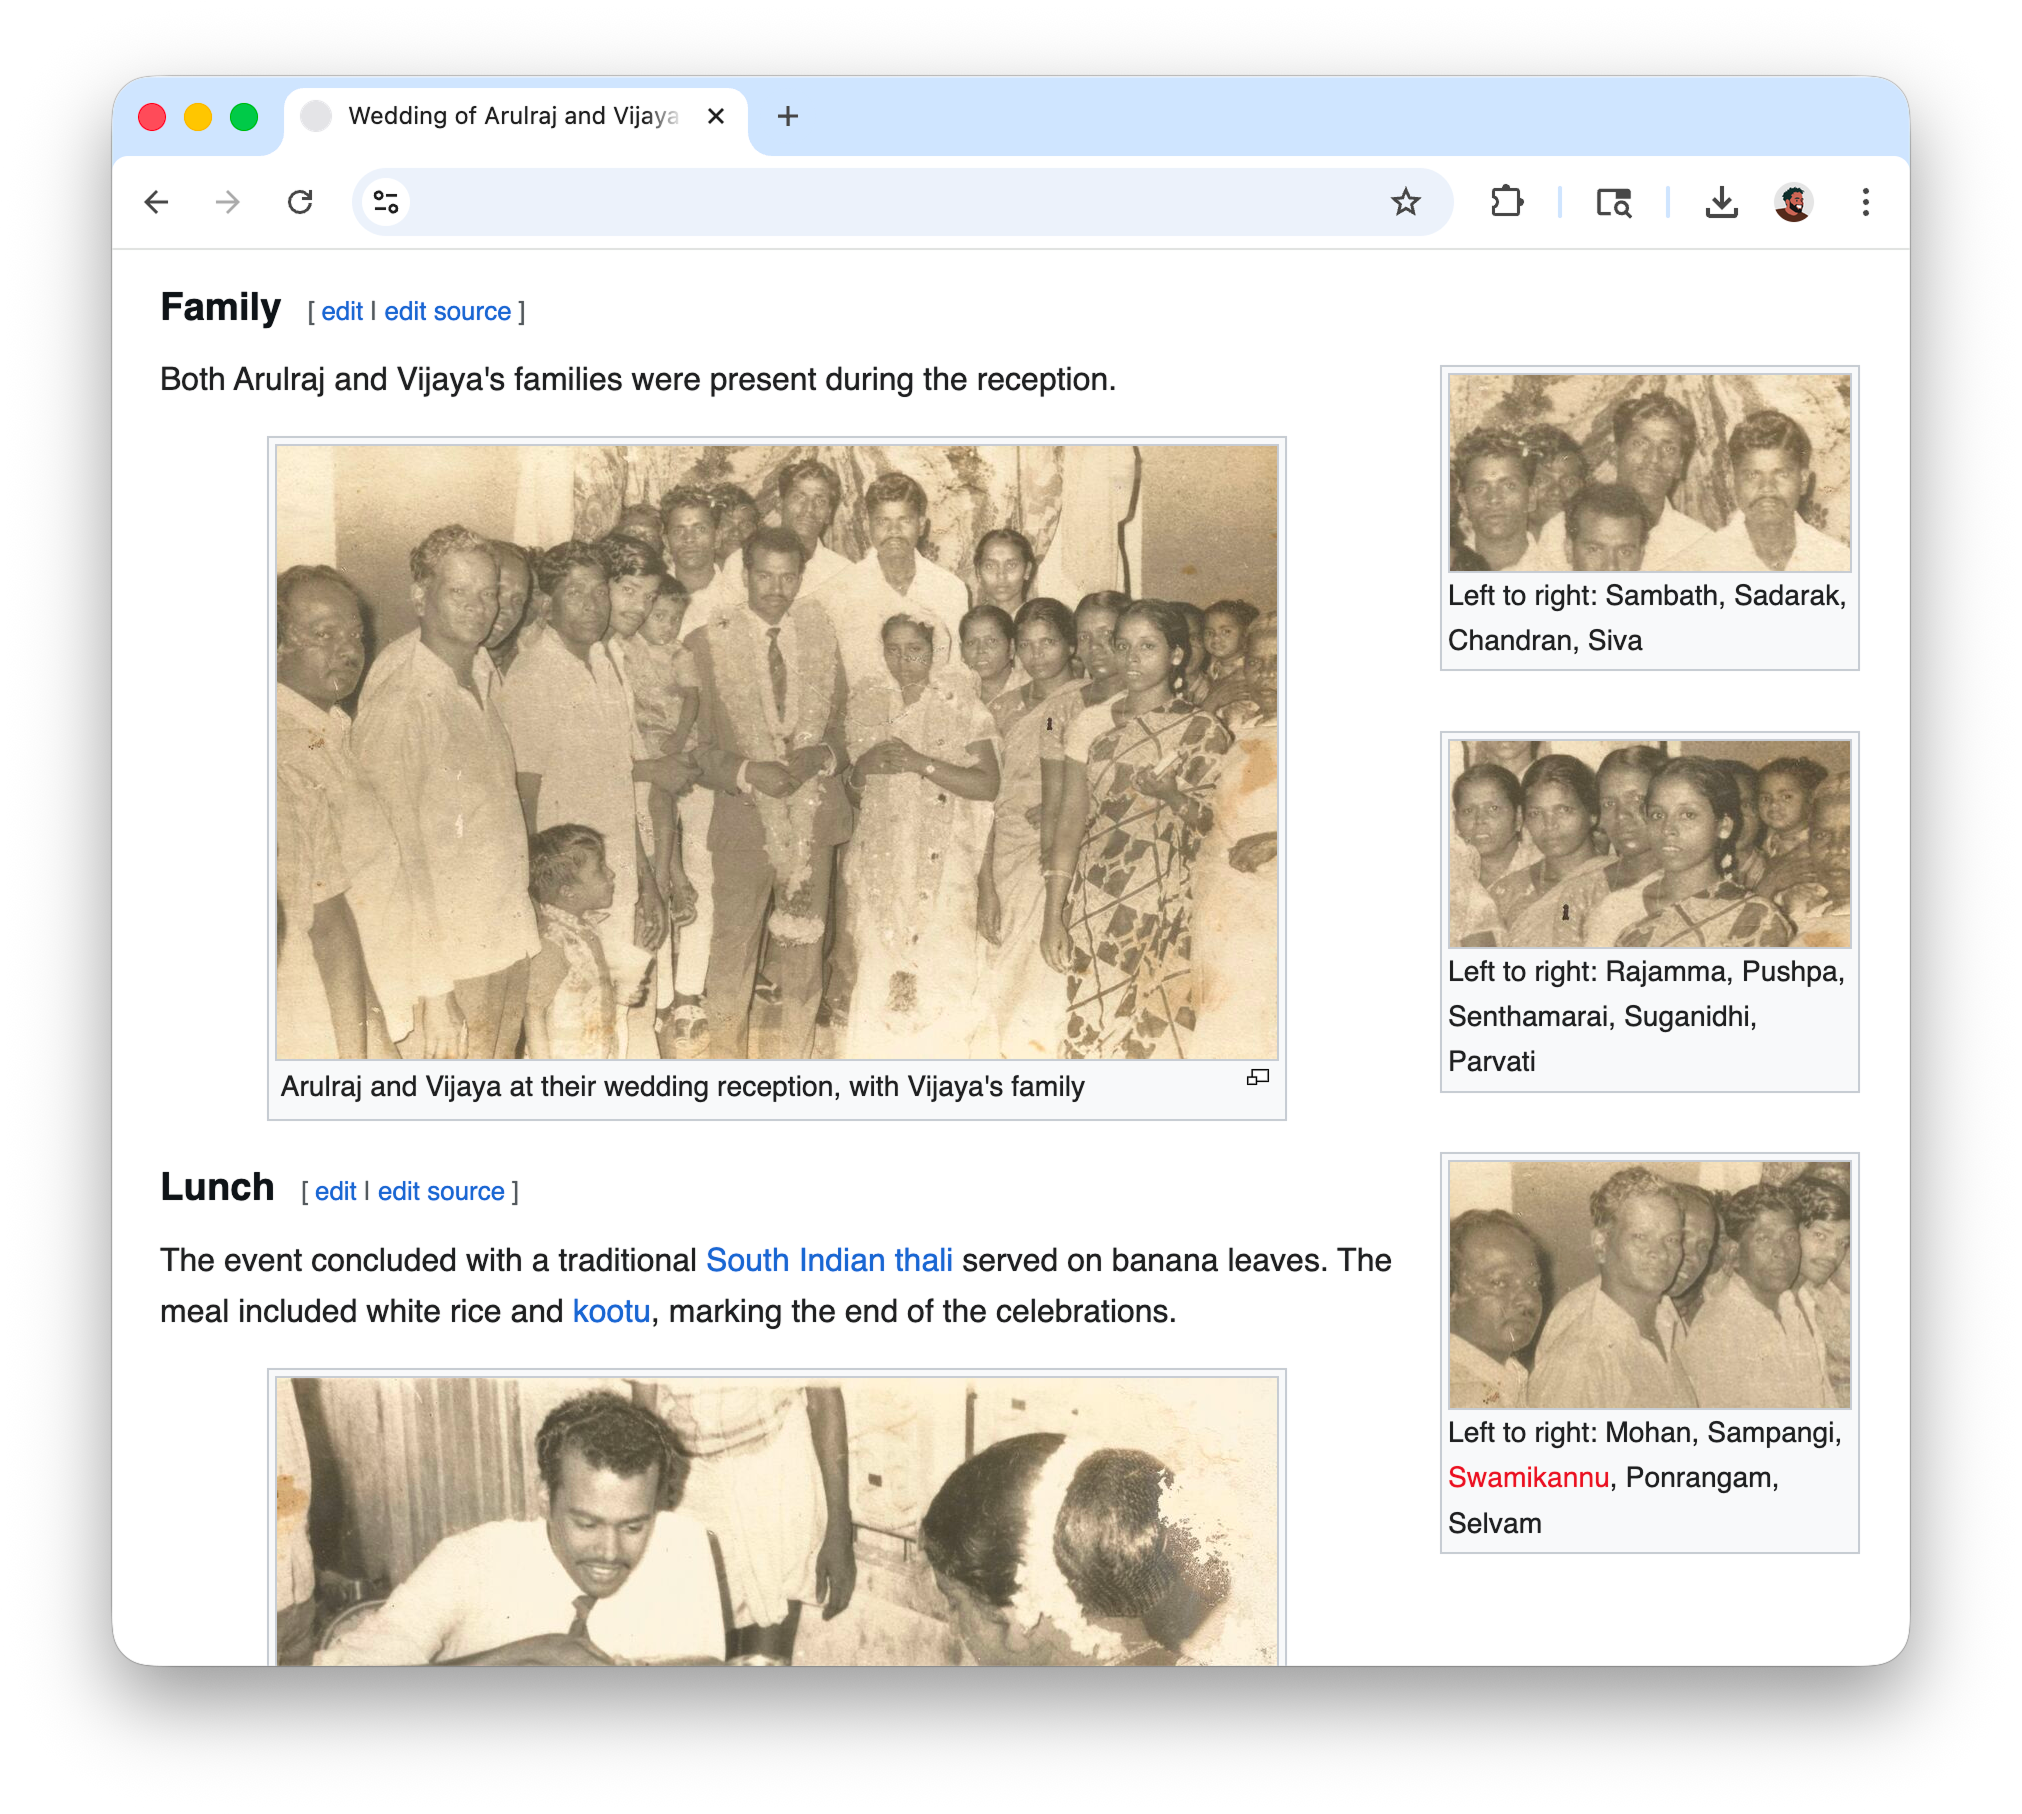Enlarge the wedding reception image icon
2022x1814 pixels.
click(1257, 1077)
